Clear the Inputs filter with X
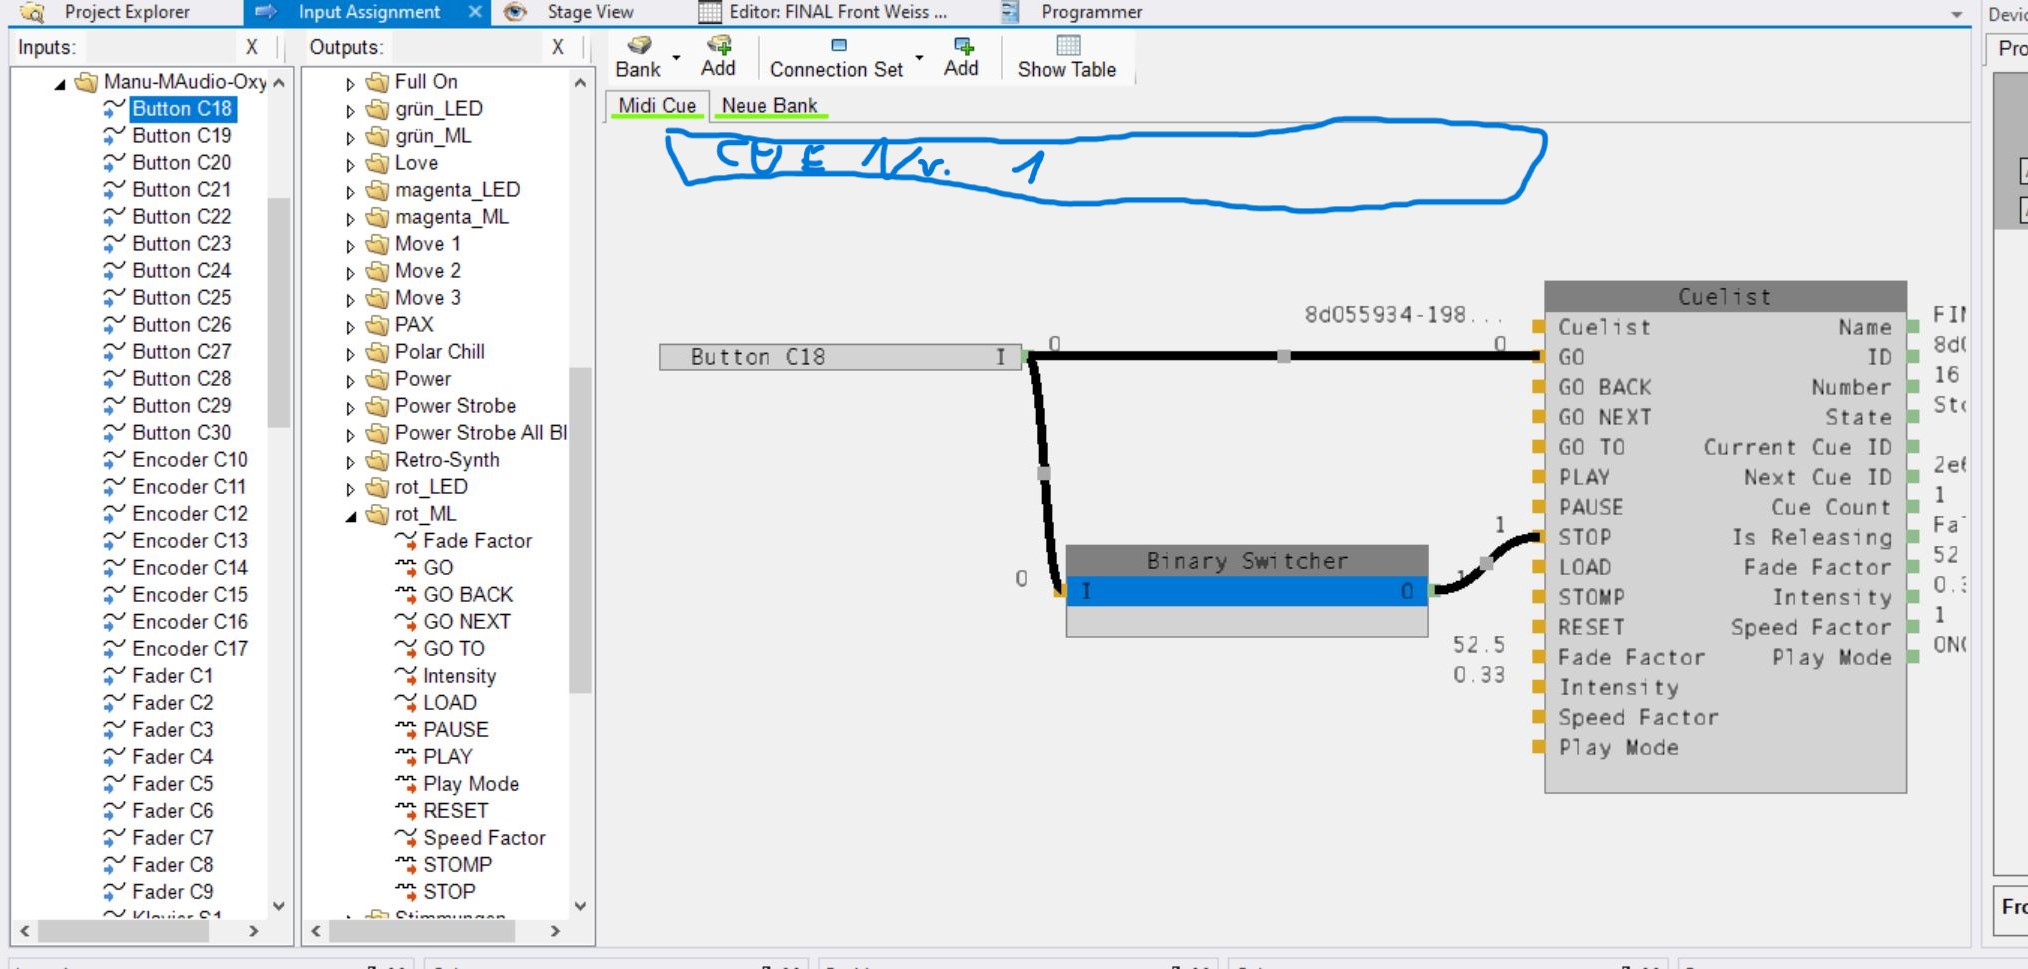 tap(252, 47)
